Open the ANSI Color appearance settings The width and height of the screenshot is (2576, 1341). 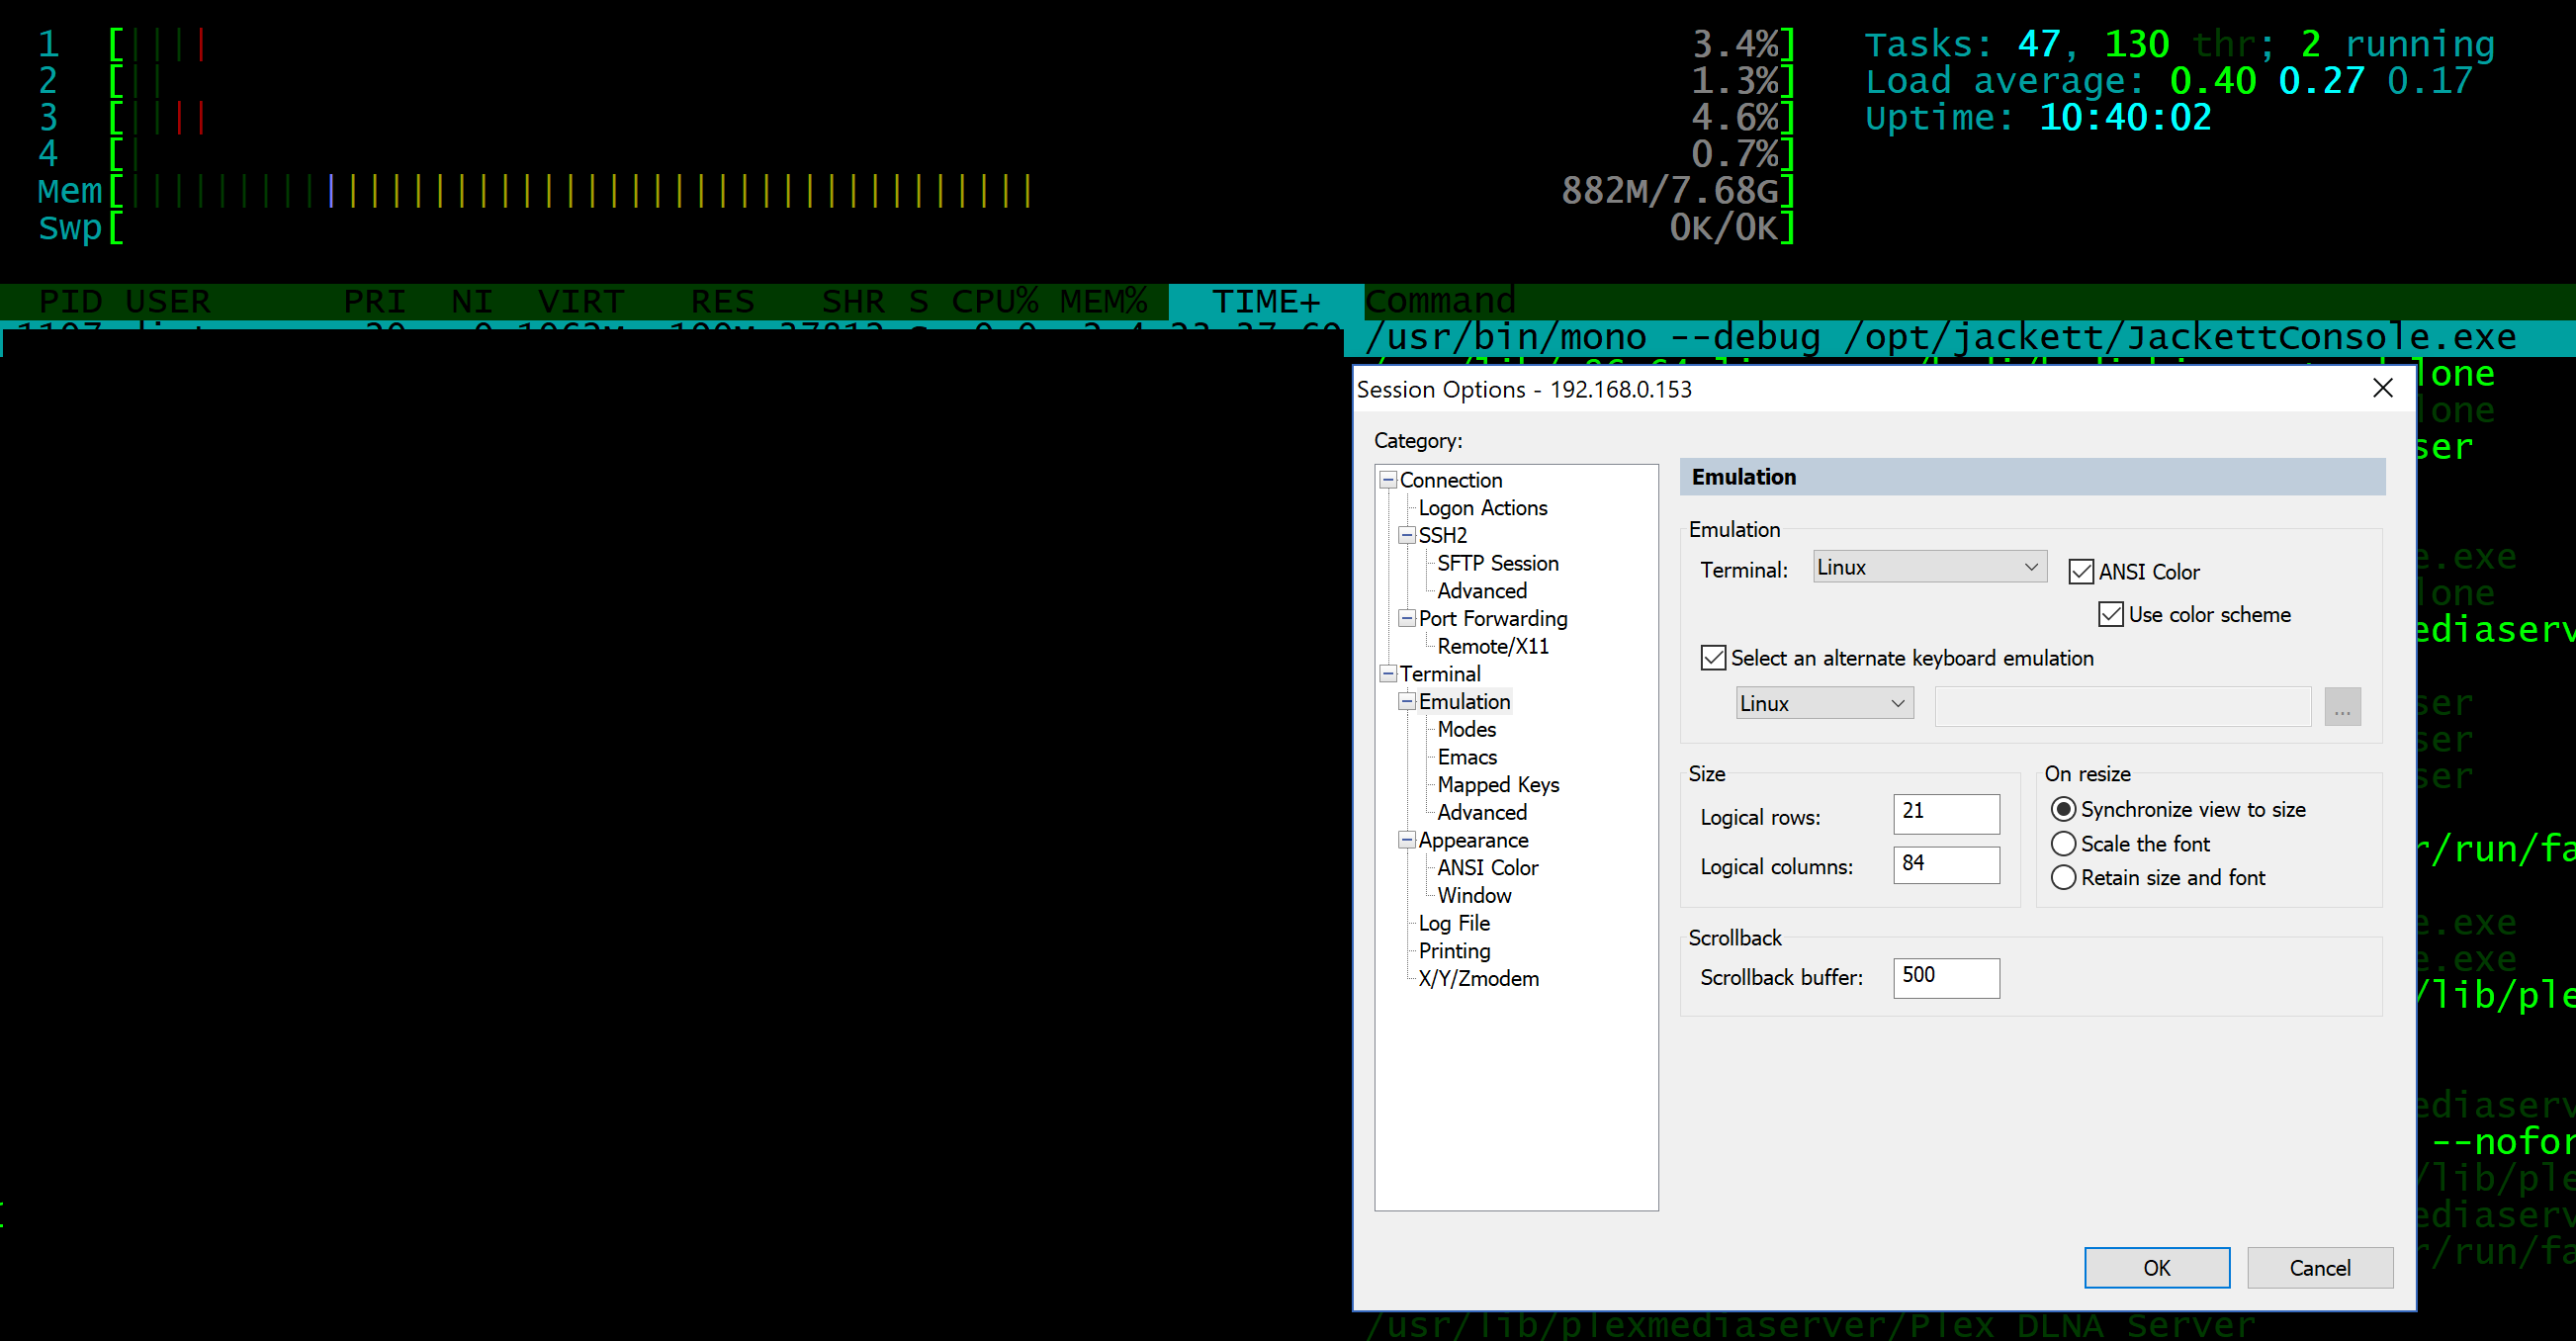(x=1486, y=867)
